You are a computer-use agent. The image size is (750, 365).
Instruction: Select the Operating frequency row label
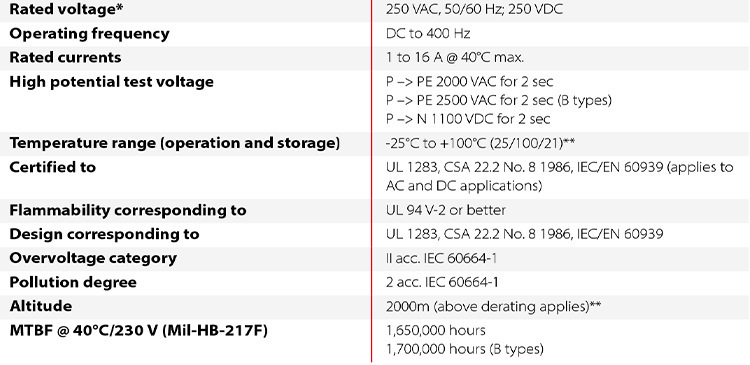coord(89,34)
